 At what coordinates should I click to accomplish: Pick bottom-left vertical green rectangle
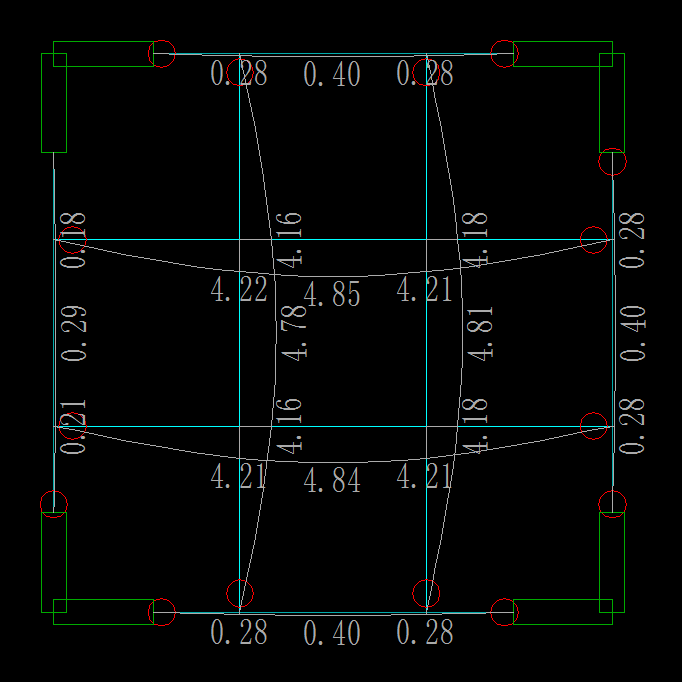tap(54, 562)
